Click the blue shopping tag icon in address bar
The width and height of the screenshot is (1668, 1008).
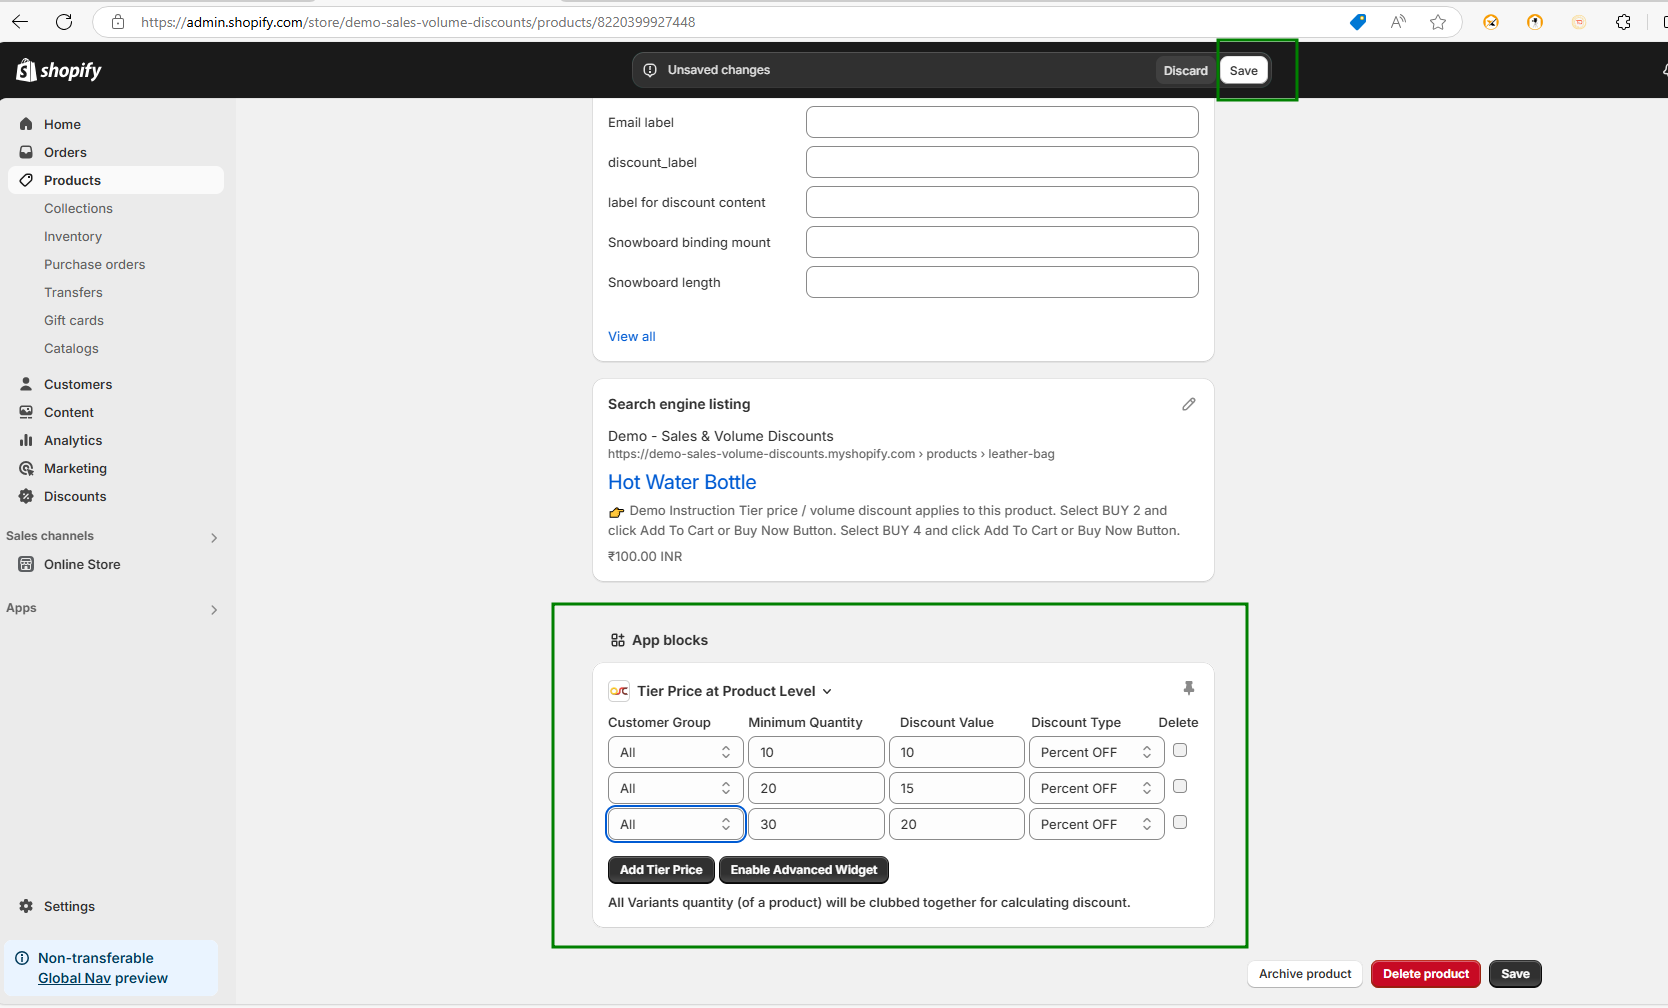[x=1357, y=22]
